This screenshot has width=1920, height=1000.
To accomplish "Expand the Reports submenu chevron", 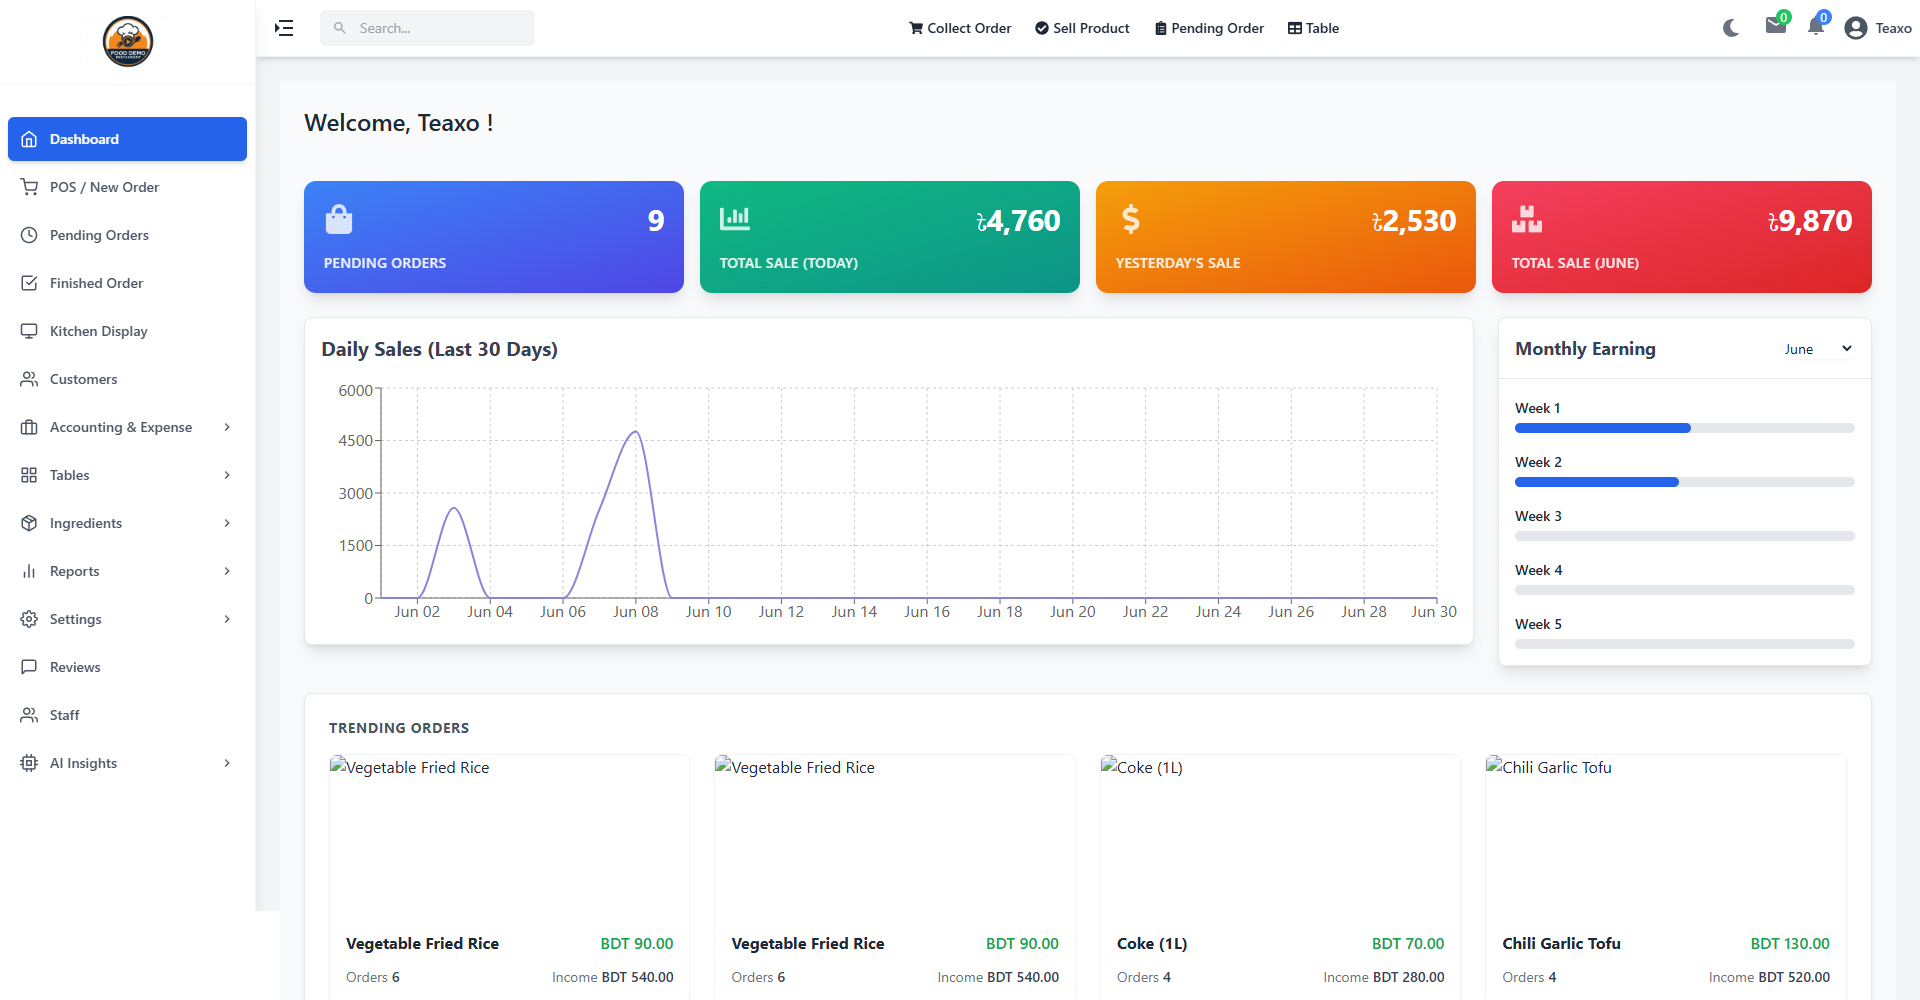I will [227, 571].
